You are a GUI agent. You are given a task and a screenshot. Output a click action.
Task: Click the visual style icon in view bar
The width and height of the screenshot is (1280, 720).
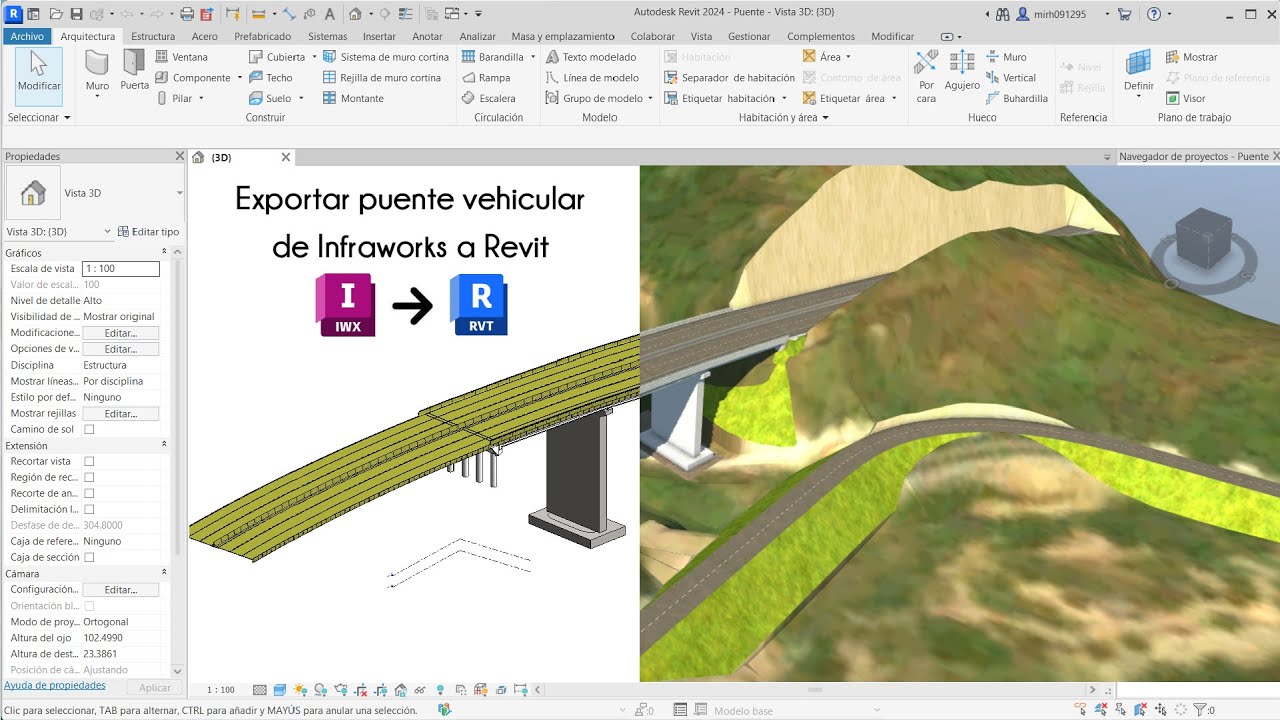(x=280, y=690)
